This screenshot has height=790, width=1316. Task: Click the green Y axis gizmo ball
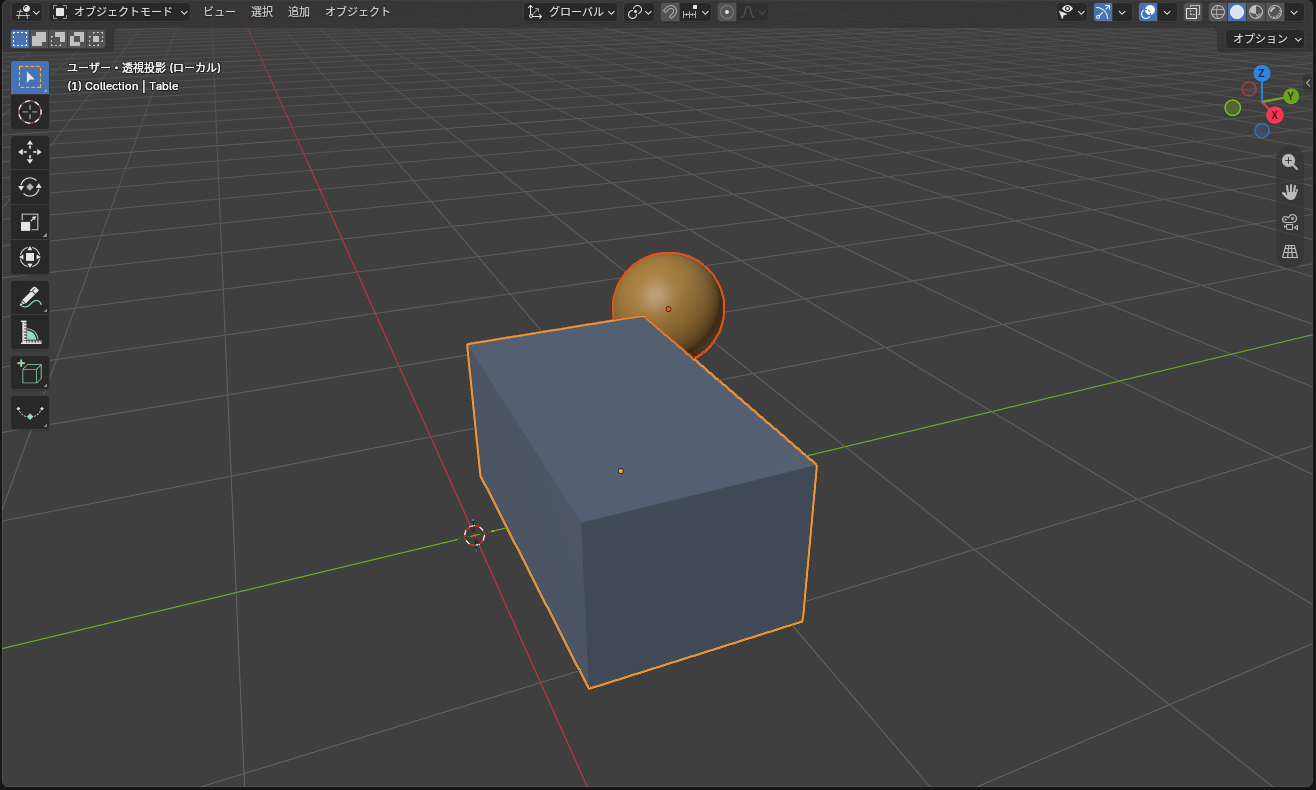(x=1291, y=96)
